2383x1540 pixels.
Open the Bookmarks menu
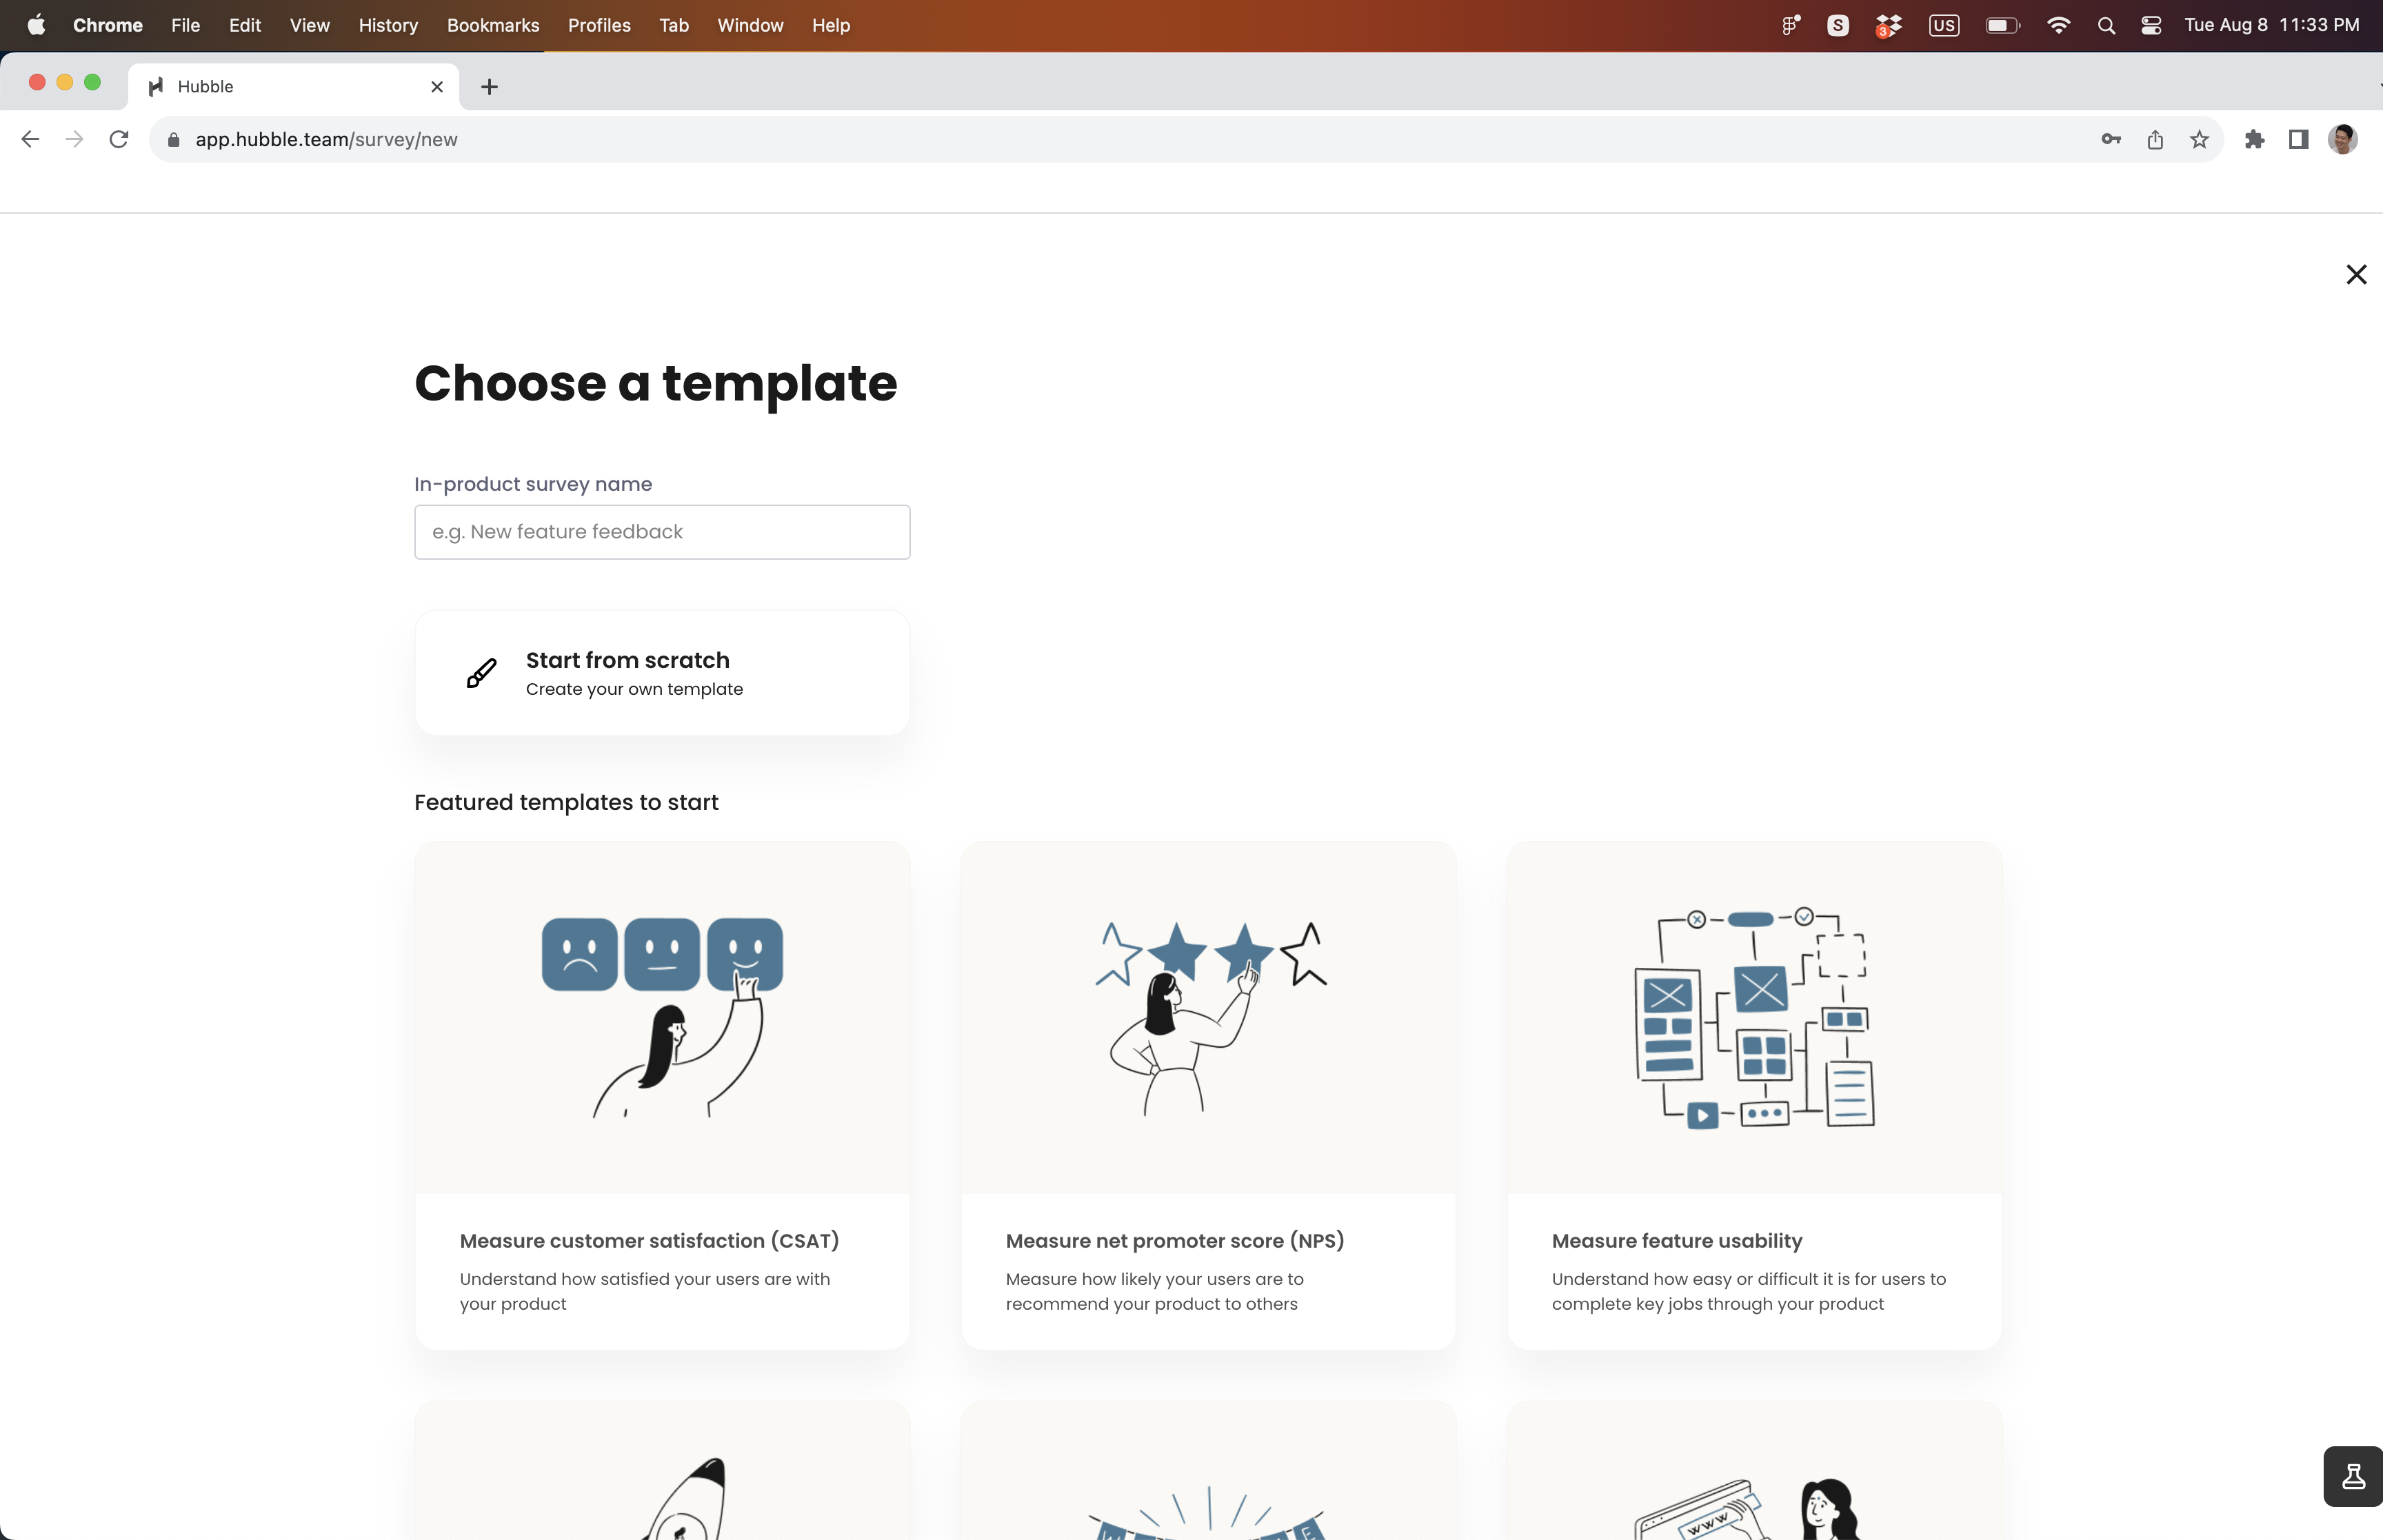493,25
